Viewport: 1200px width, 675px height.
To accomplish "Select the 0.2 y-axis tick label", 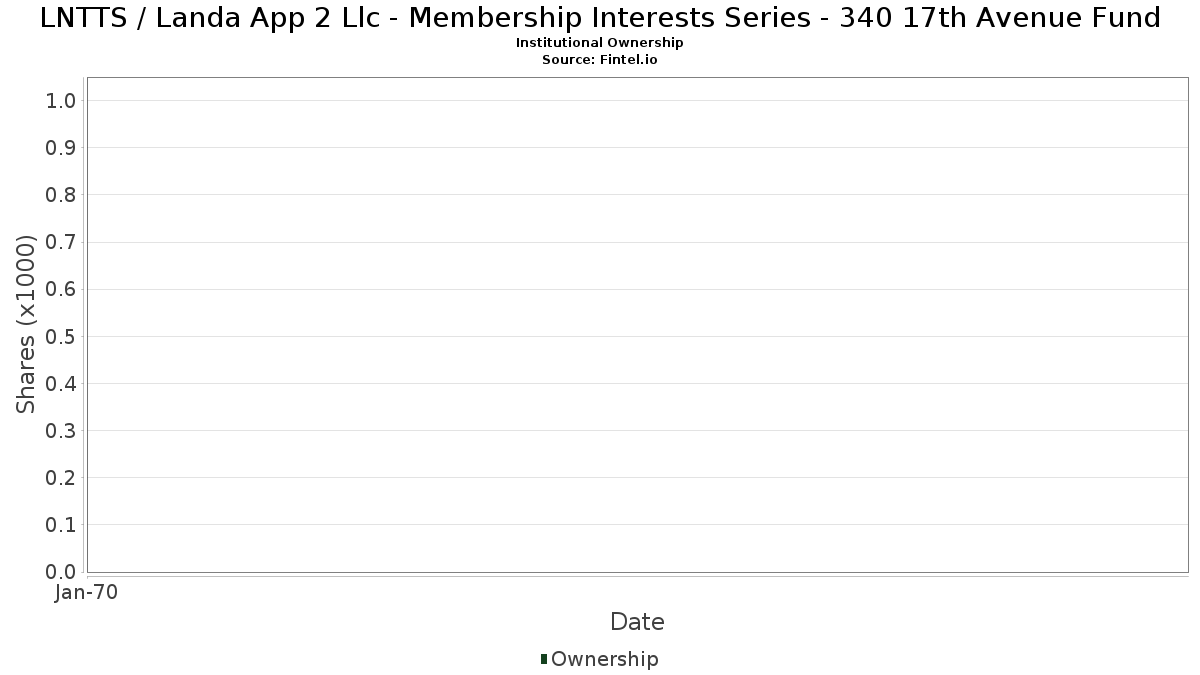I will pos(61,478).
